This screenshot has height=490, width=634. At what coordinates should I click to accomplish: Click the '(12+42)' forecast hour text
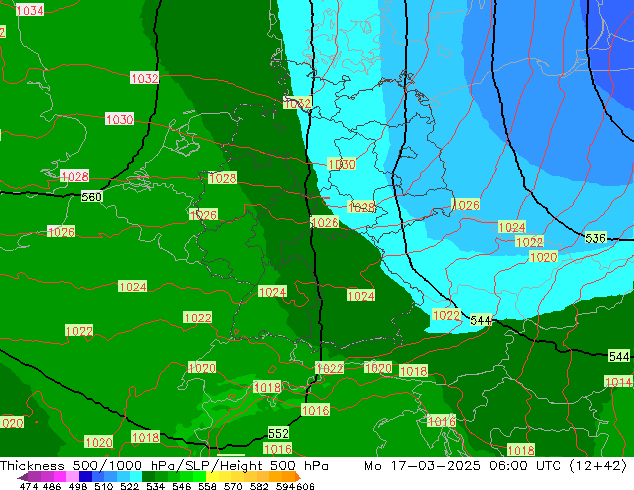598,466
